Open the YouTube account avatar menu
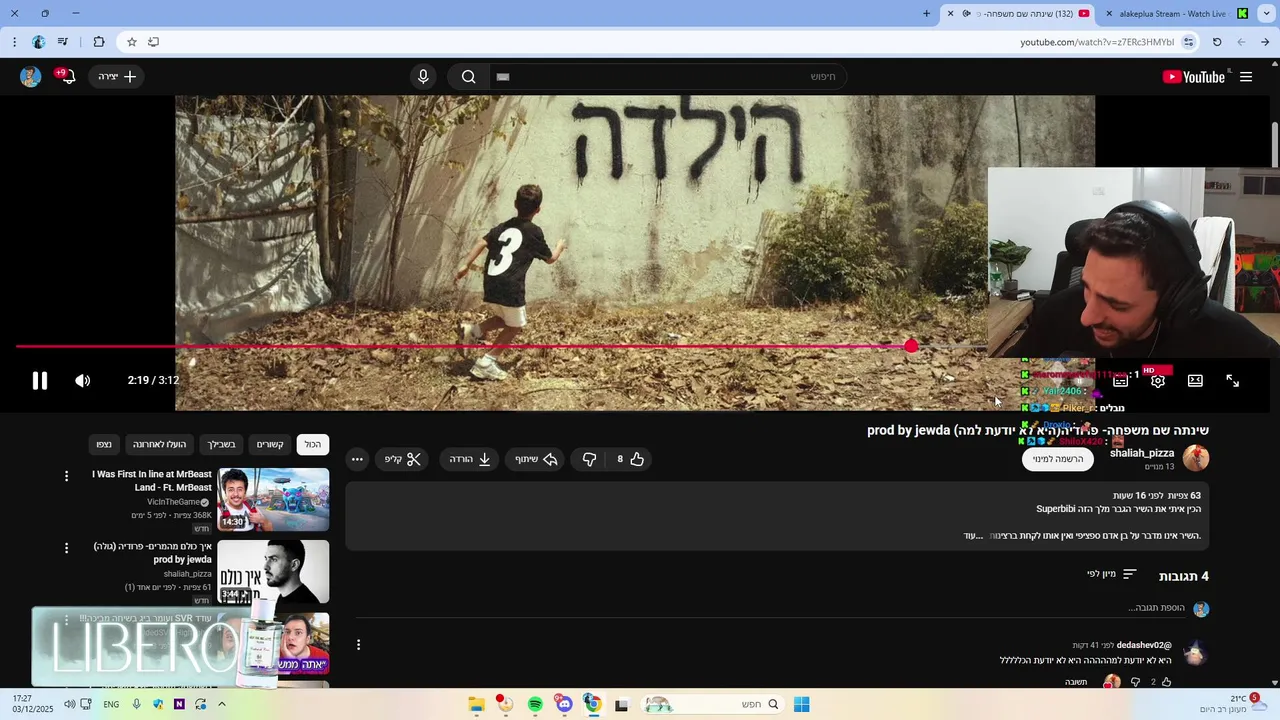This screenshot has width=1280, height=720. click(x=31, y=77)
